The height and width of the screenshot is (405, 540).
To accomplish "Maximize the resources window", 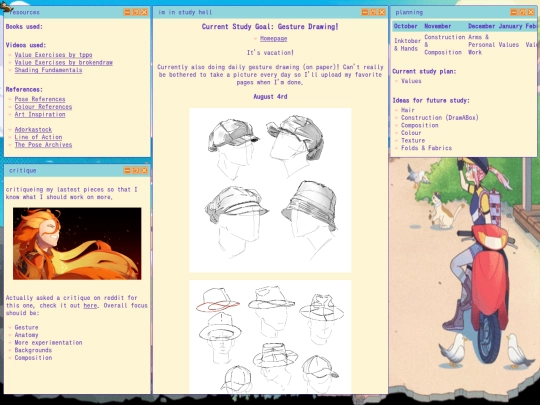I will [x=136, y=12].
